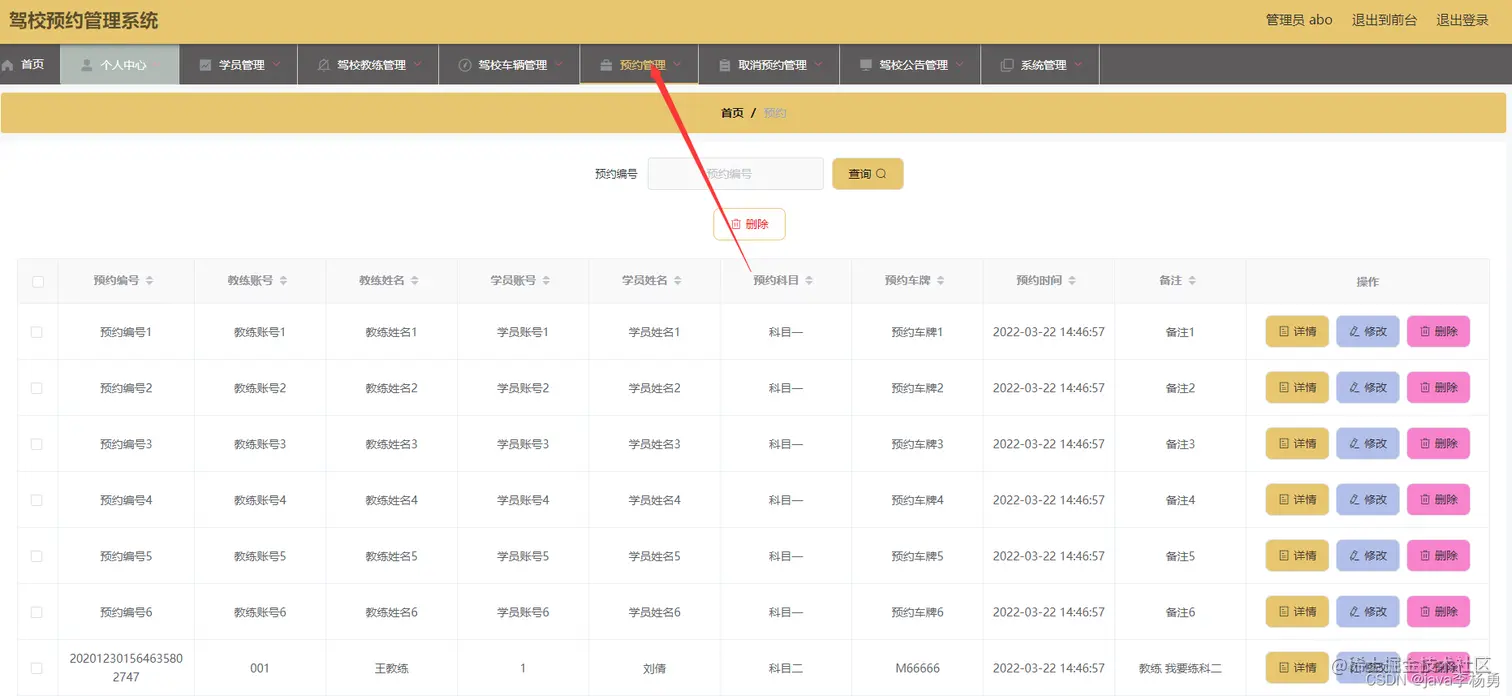1512x696 pixels.
Task: Click the 驾校车辆管理 gauge icon
Action: [x=464, y=65]
